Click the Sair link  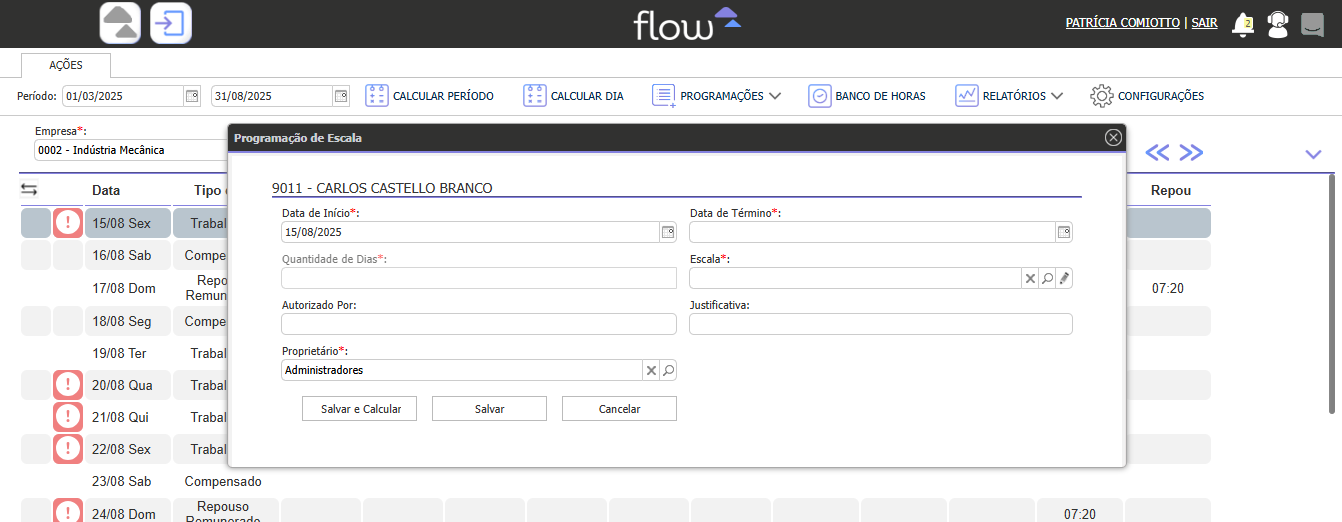1204,22
